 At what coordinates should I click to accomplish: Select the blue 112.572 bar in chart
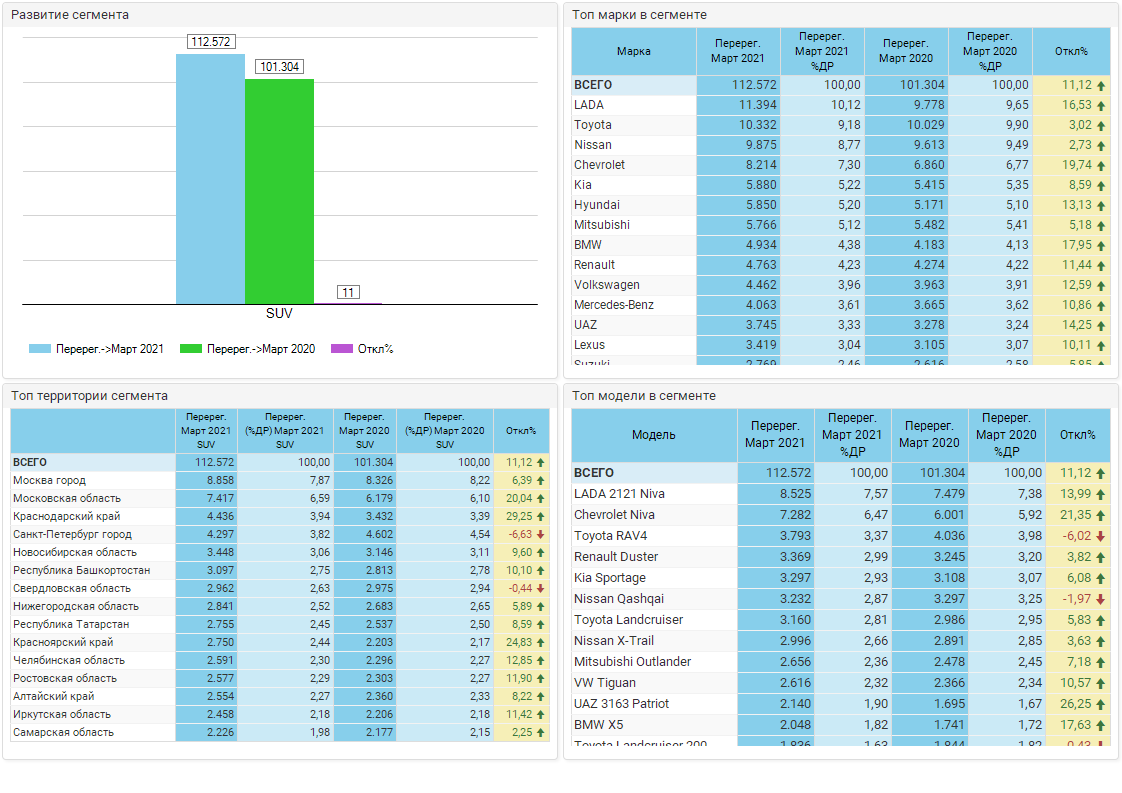coord(210,180)
